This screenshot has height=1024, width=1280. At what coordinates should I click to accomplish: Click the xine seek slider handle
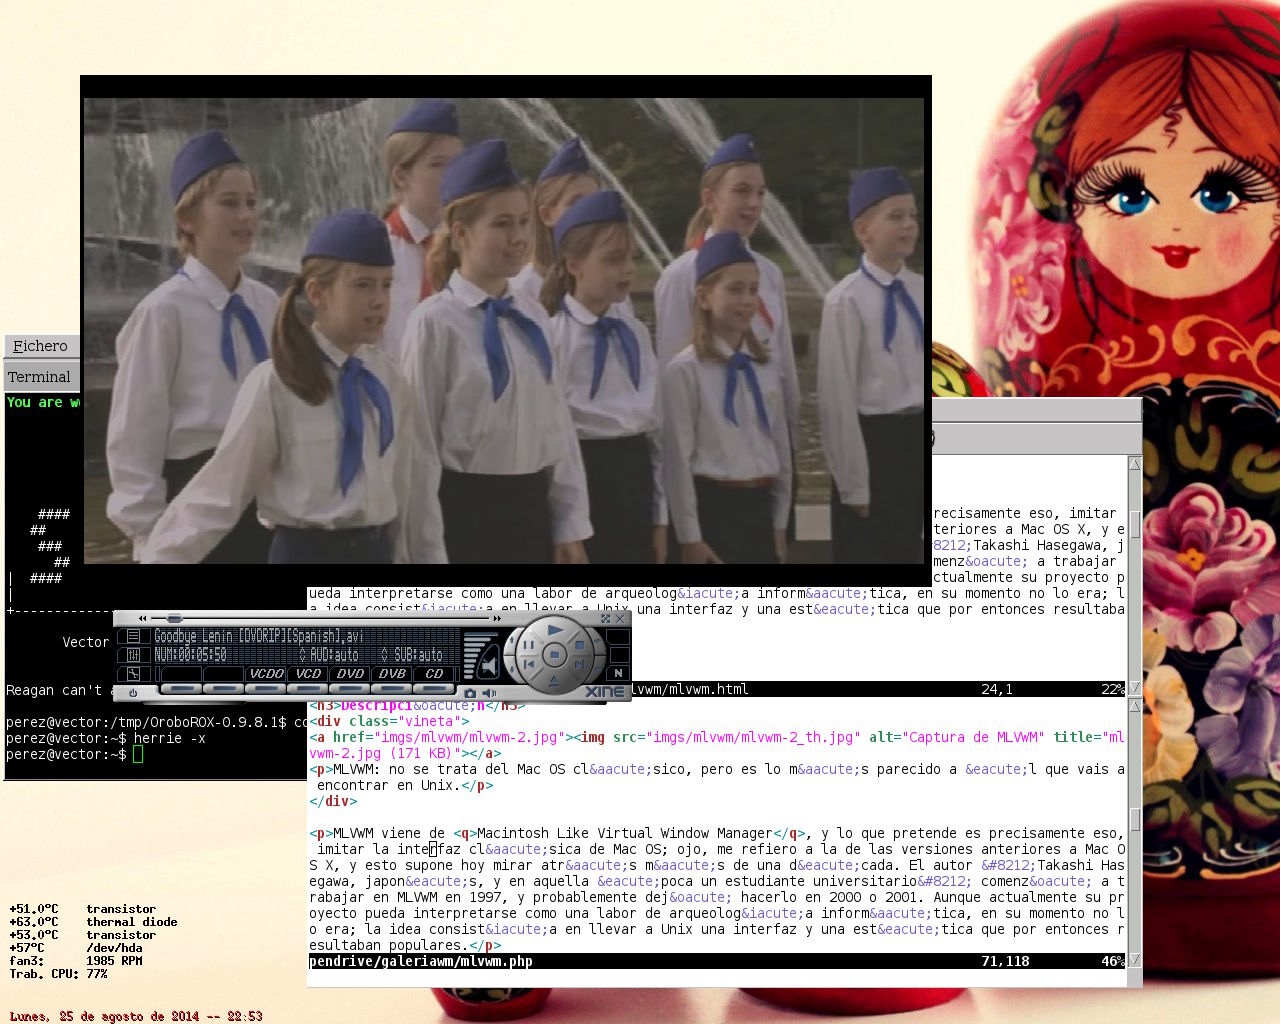174,618
